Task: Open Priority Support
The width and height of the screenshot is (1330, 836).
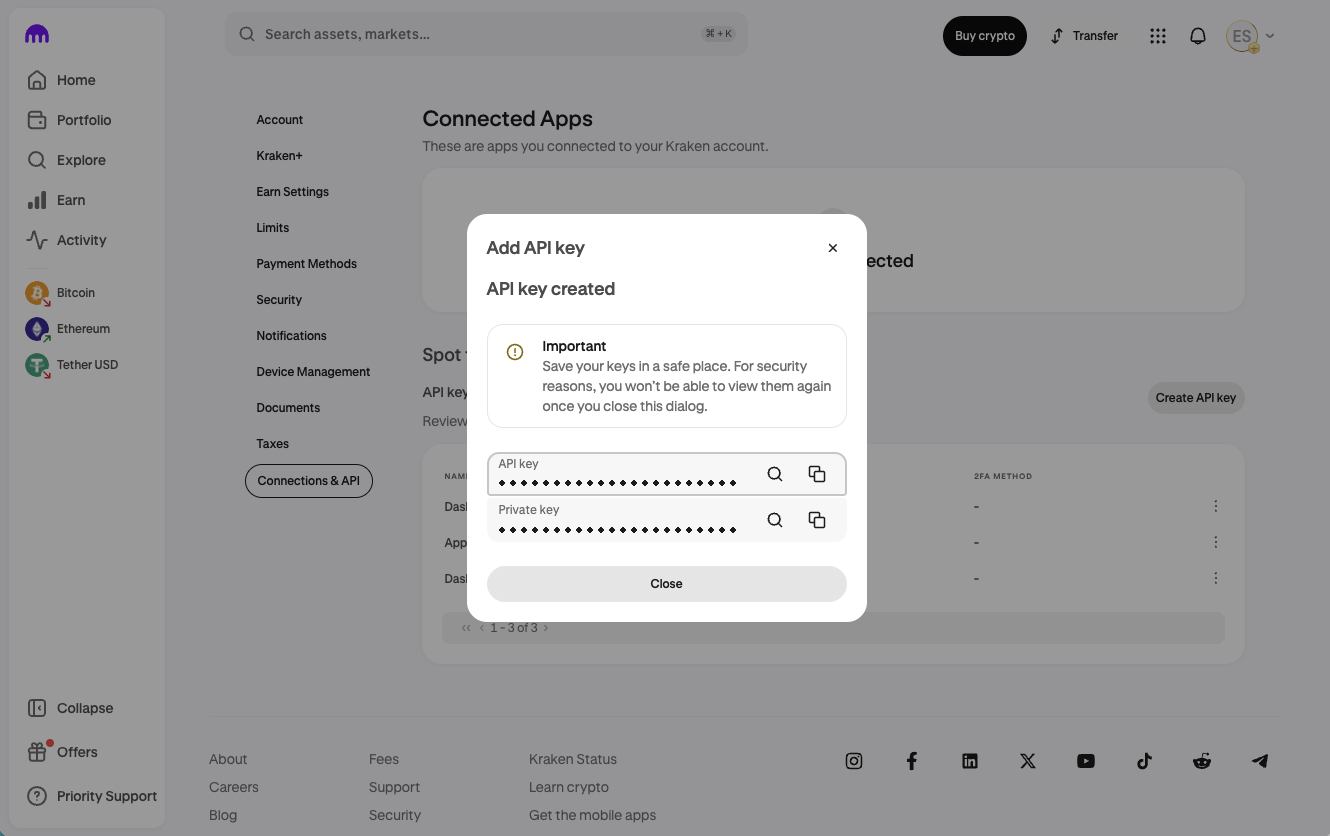Action: pyautogui.click(x=92, y=796)
